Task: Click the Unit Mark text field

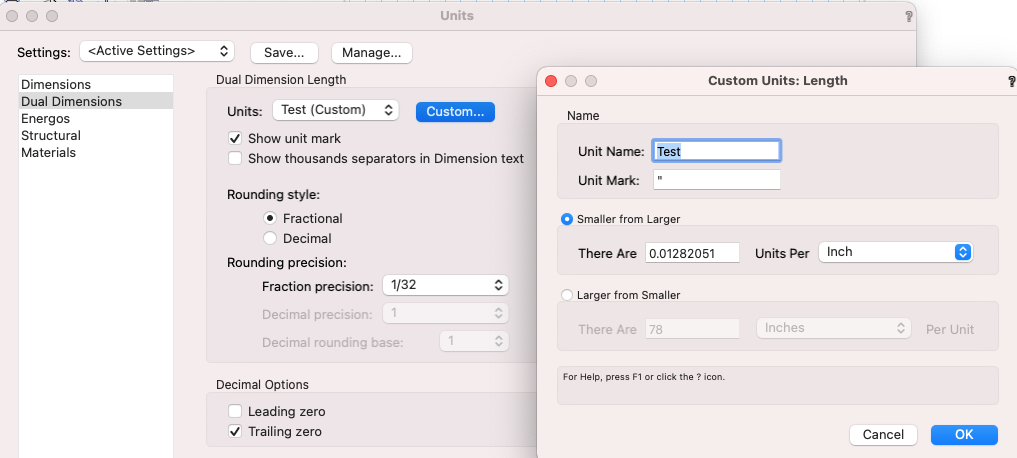Action: pyautogui.click(x=716, y=180)
